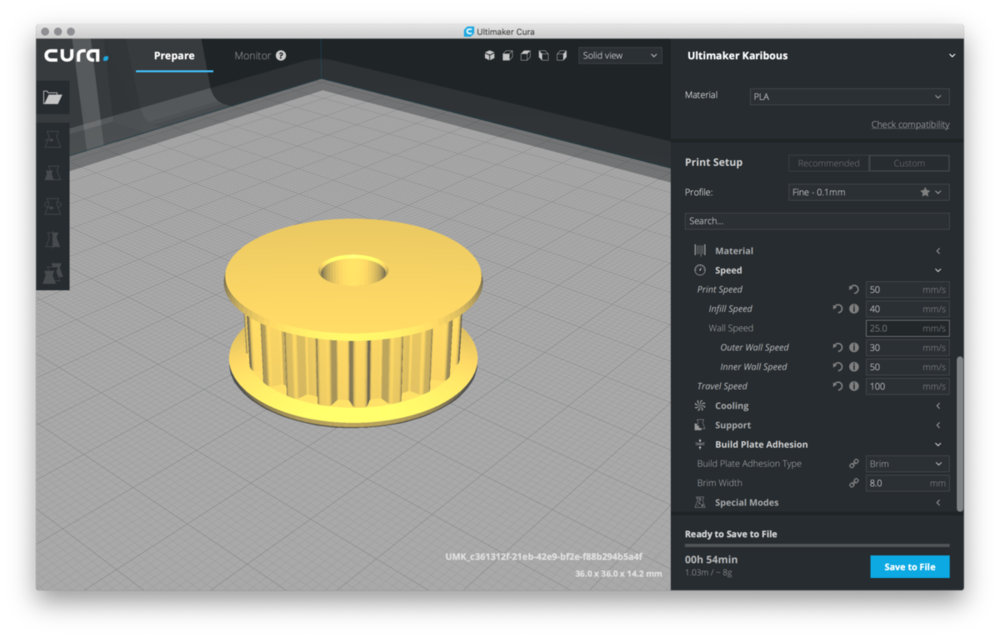Viewport: 1000px width, 638px height.
Task: Switch Print Setup to Custom mode
Action: (x=909, y=163)
